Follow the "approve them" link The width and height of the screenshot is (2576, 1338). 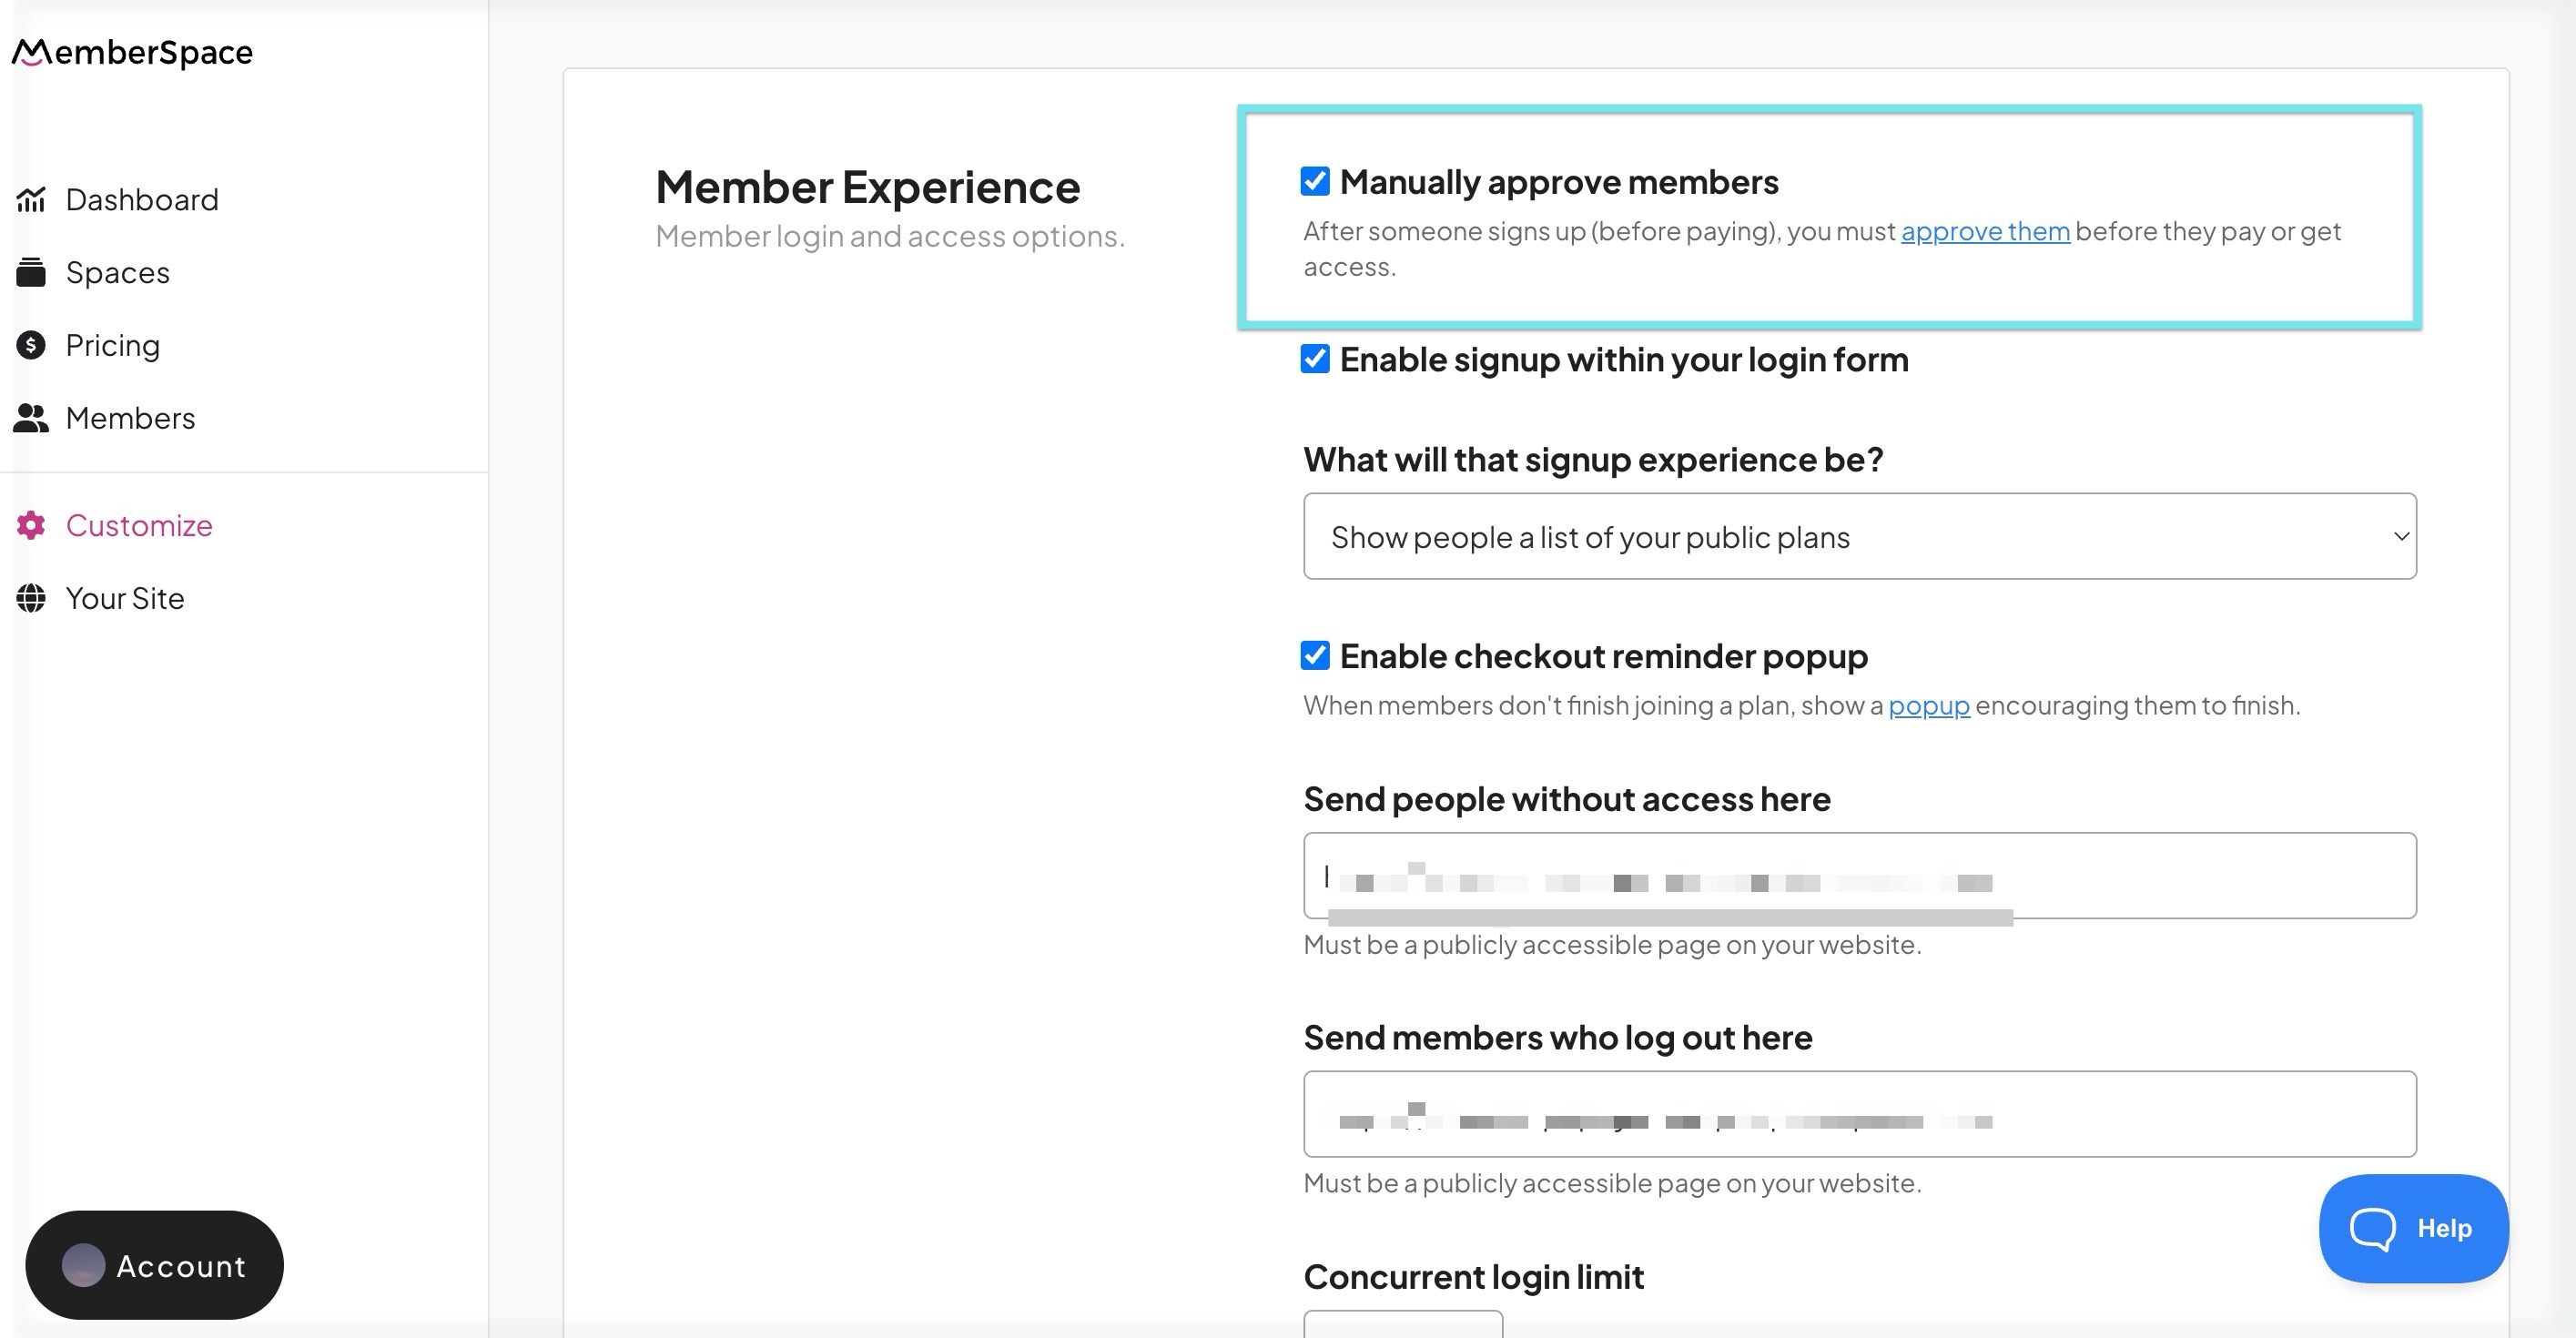pyautogui.click(x=1985, y=231)
